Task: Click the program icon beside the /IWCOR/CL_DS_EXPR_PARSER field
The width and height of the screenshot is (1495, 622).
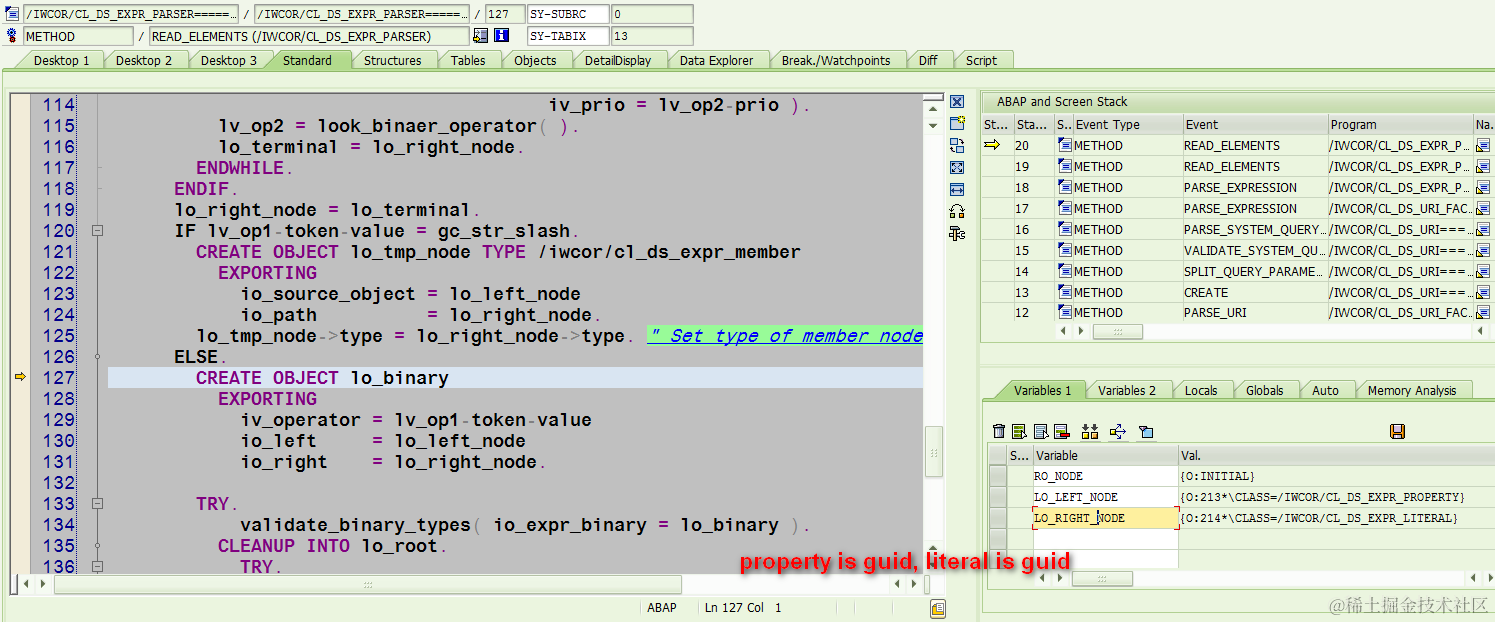Action: [x=12, y=14]
